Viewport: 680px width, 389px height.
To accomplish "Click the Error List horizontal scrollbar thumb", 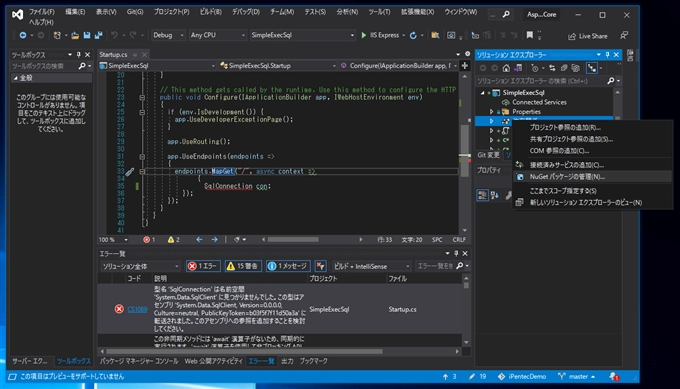I will pos(244,351).
